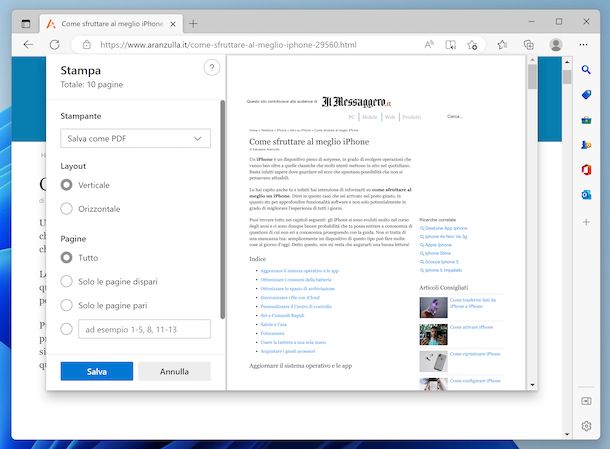Open the Settings and more ellipsis menu
610x449 pixels.
(x=583, y=45)
